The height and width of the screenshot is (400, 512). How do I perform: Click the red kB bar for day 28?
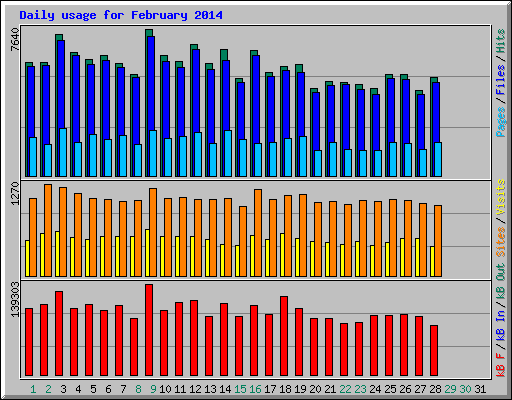tap(434, 351)
